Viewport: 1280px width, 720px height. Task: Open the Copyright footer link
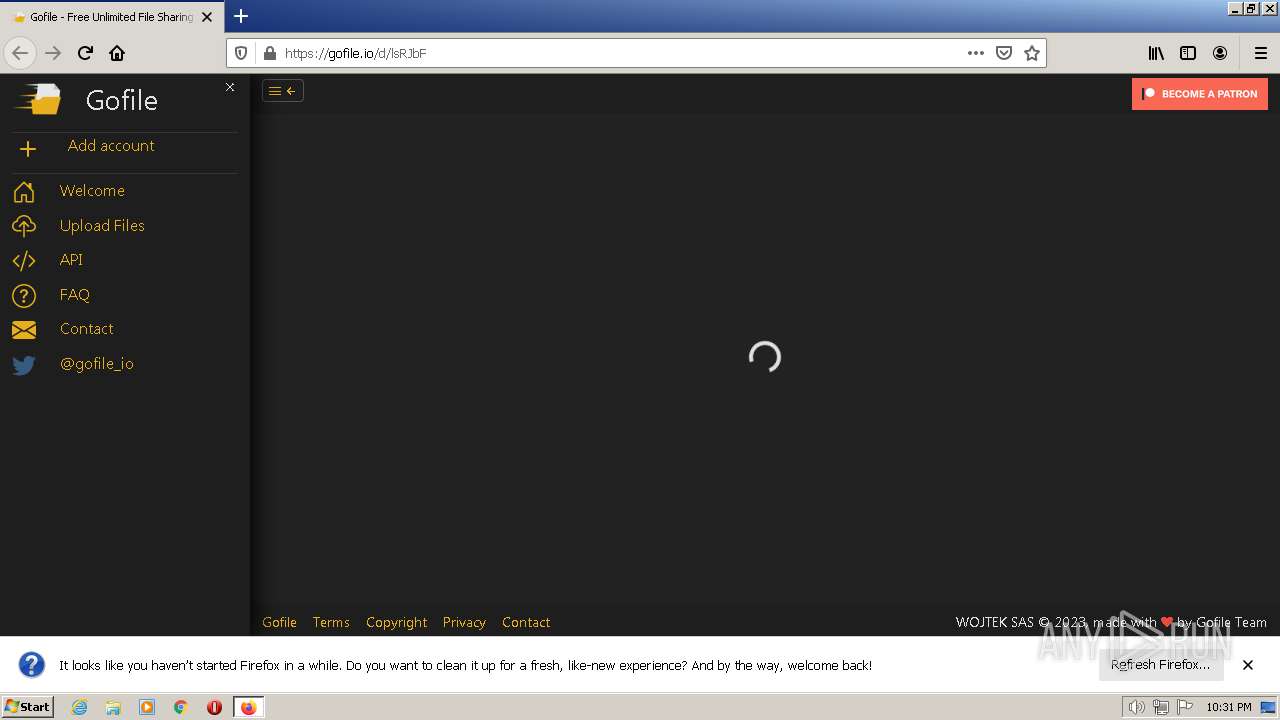[x=396, y=622]
